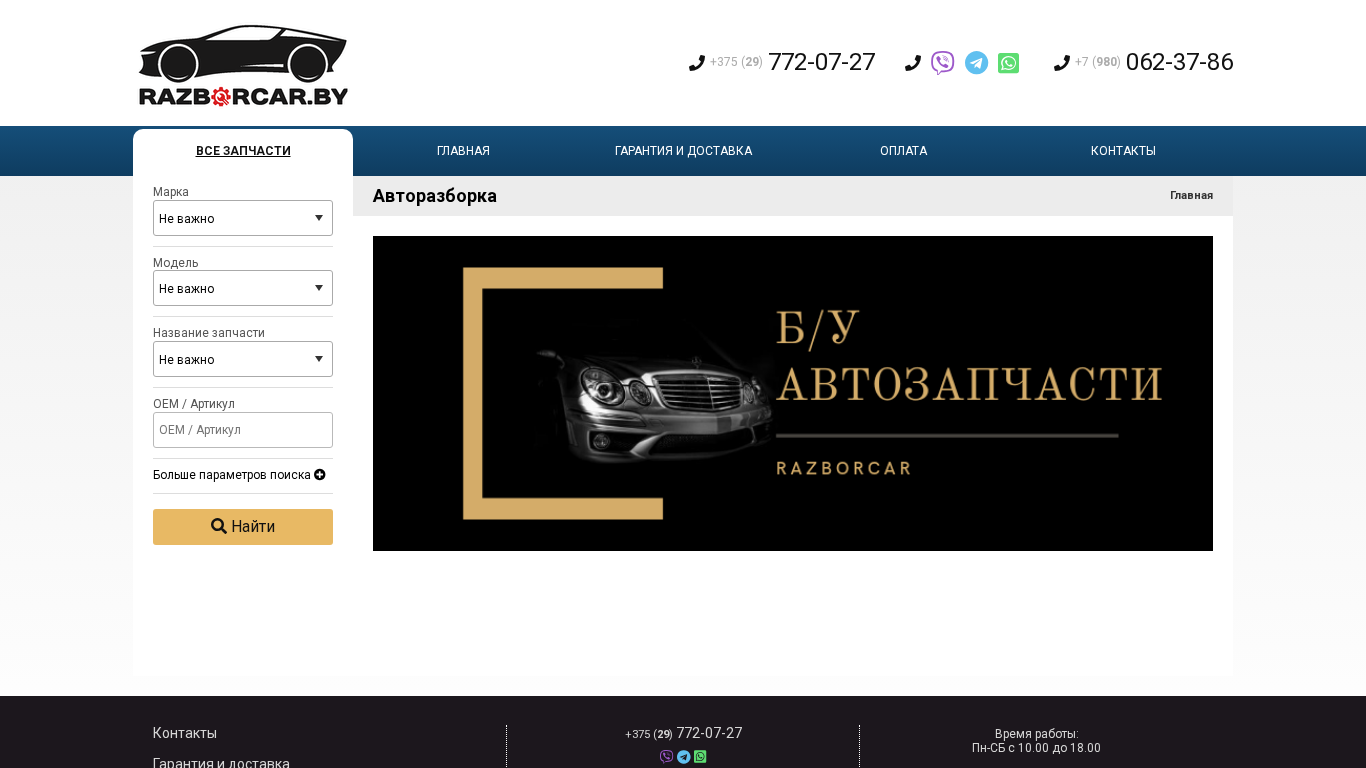Go to ГЛАВНАЯ menu item
The height and width of the screenshot is (768, 1366).
(463, 151)
